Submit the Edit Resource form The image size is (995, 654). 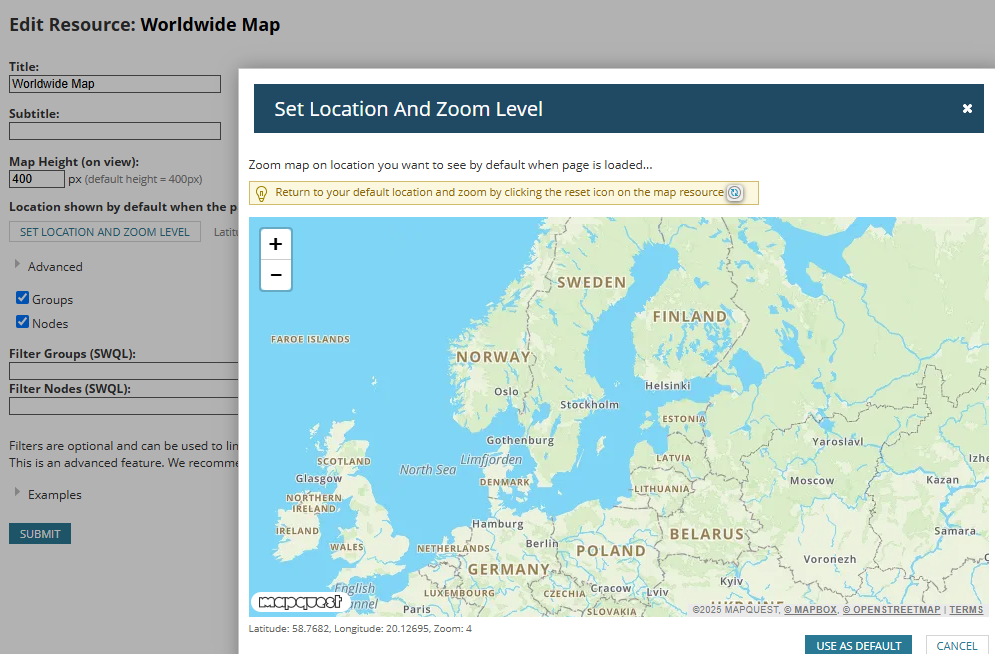click(x=40, y=533)
